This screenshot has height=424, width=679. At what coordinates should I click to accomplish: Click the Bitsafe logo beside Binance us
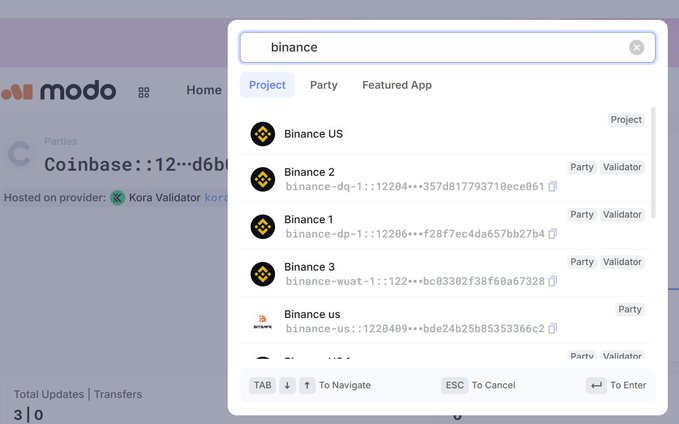[262, 322]
